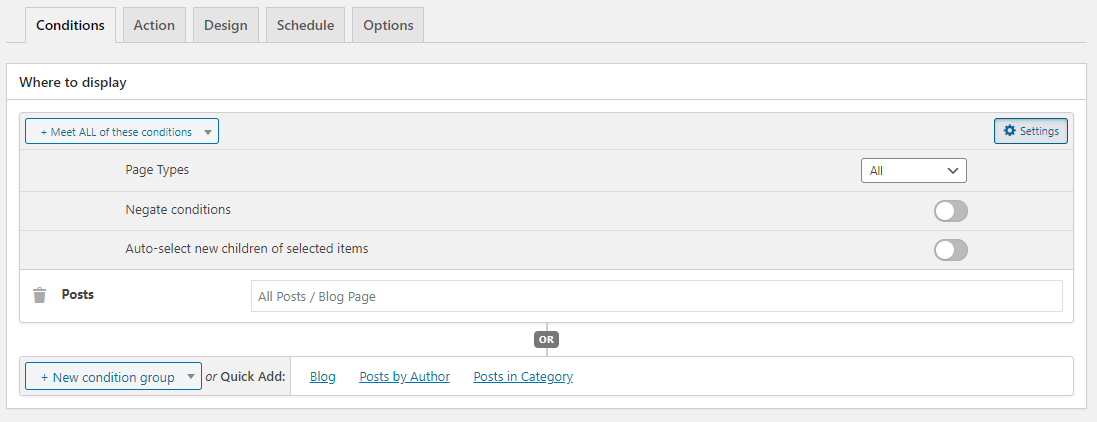
Task: Open Settings via the gear icon button
Action: [1031, 131]
